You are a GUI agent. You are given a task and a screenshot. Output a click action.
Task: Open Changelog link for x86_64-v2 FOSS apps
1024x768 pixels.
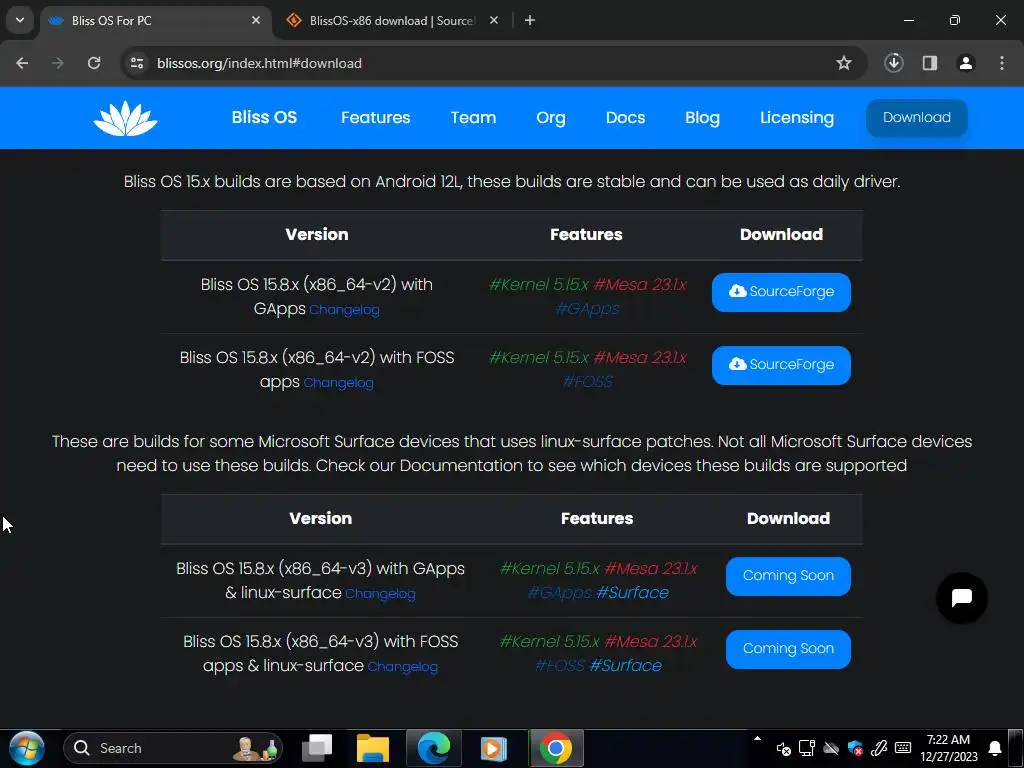click(x=338, y=383)
